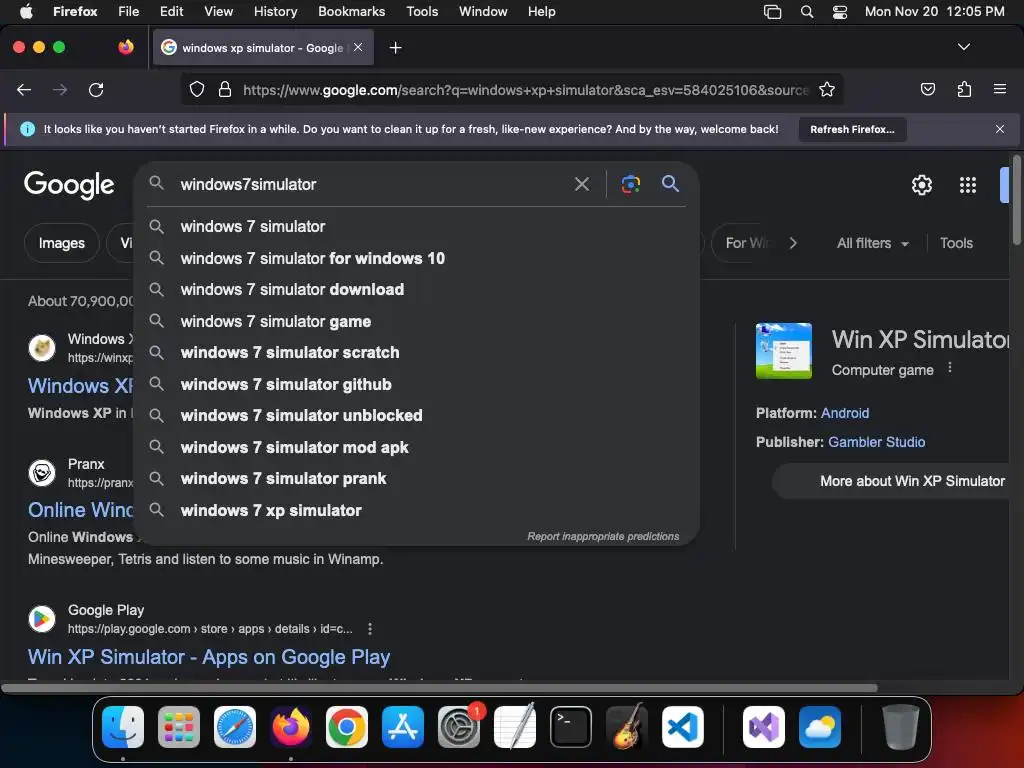Click the page's vertical scrollbar
Image resolution: width=1024 pixels, height=768 pixels.
click(x=1017, y=200)
